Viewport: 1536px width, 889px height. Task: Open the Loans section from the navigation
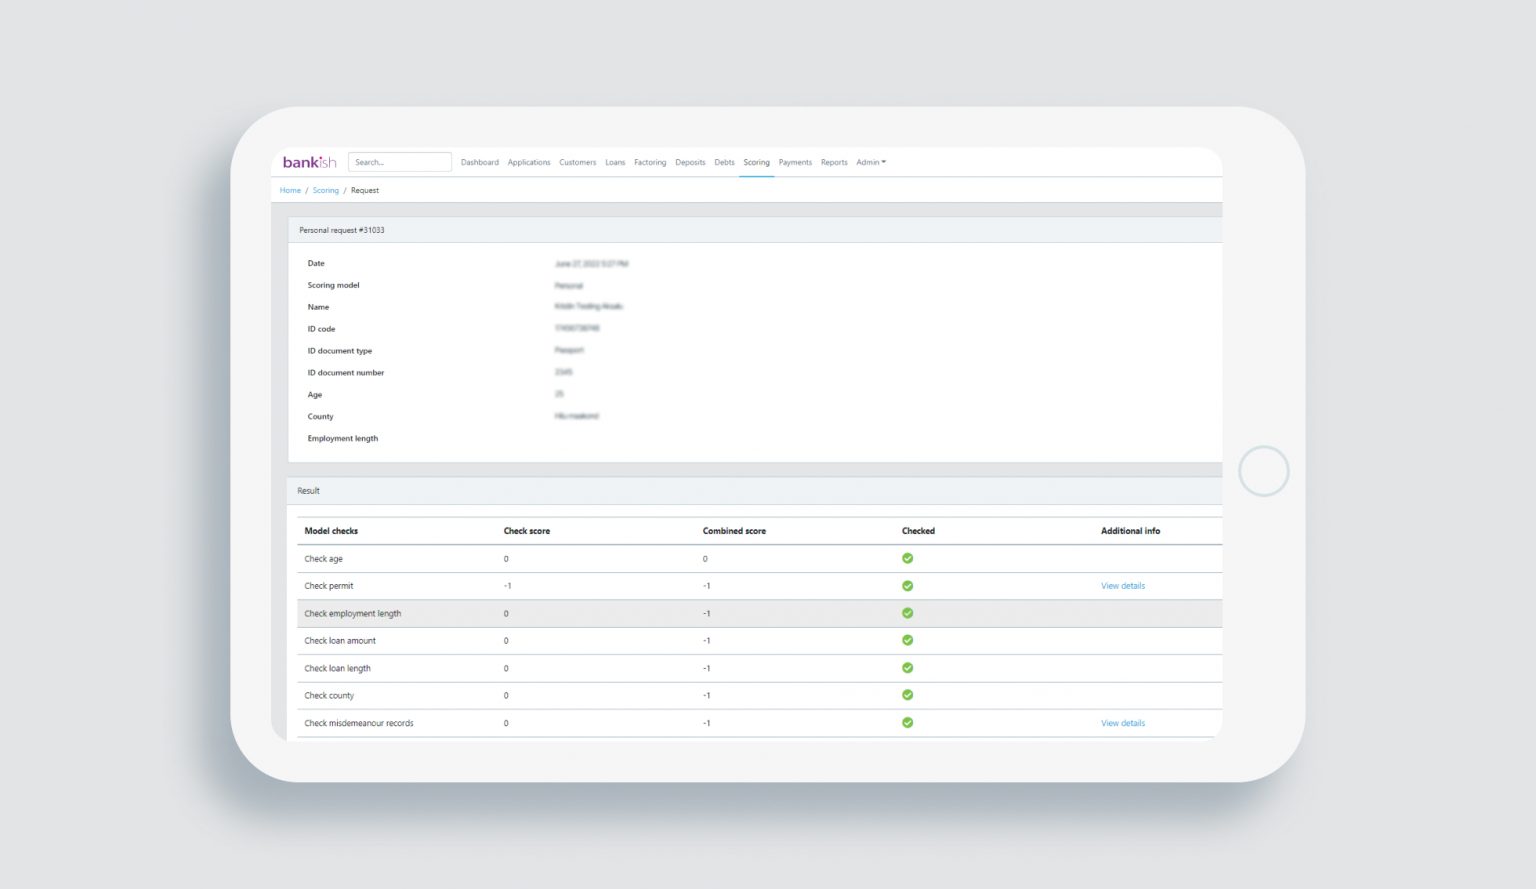coord(615,162)
